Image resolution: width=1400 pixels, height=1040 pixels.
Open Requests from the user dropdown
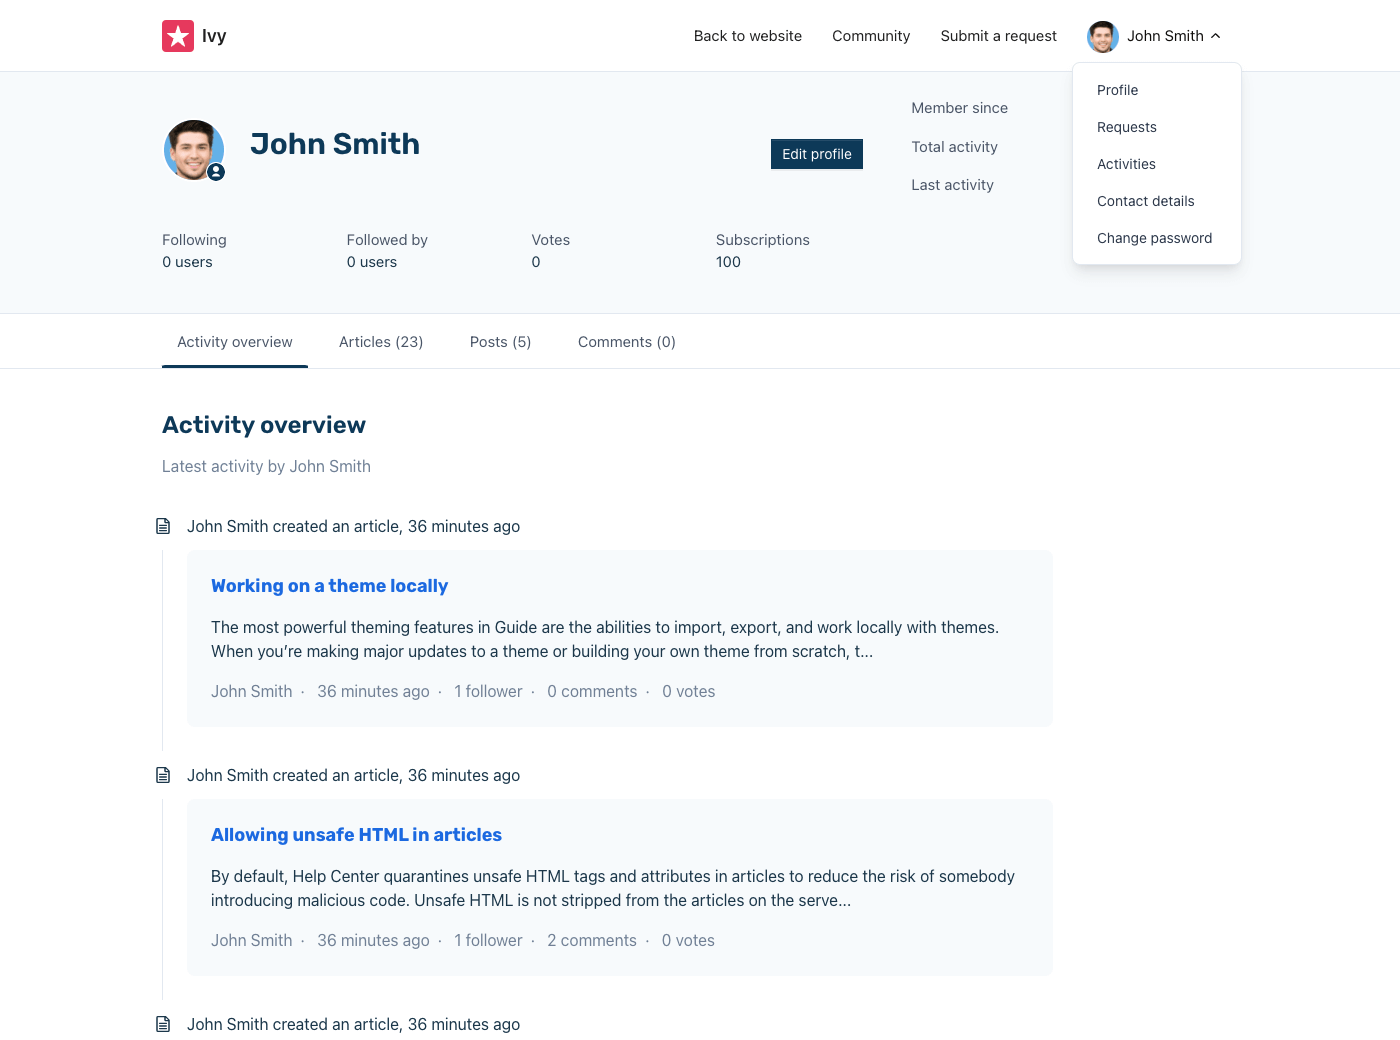click(1126, 127)
